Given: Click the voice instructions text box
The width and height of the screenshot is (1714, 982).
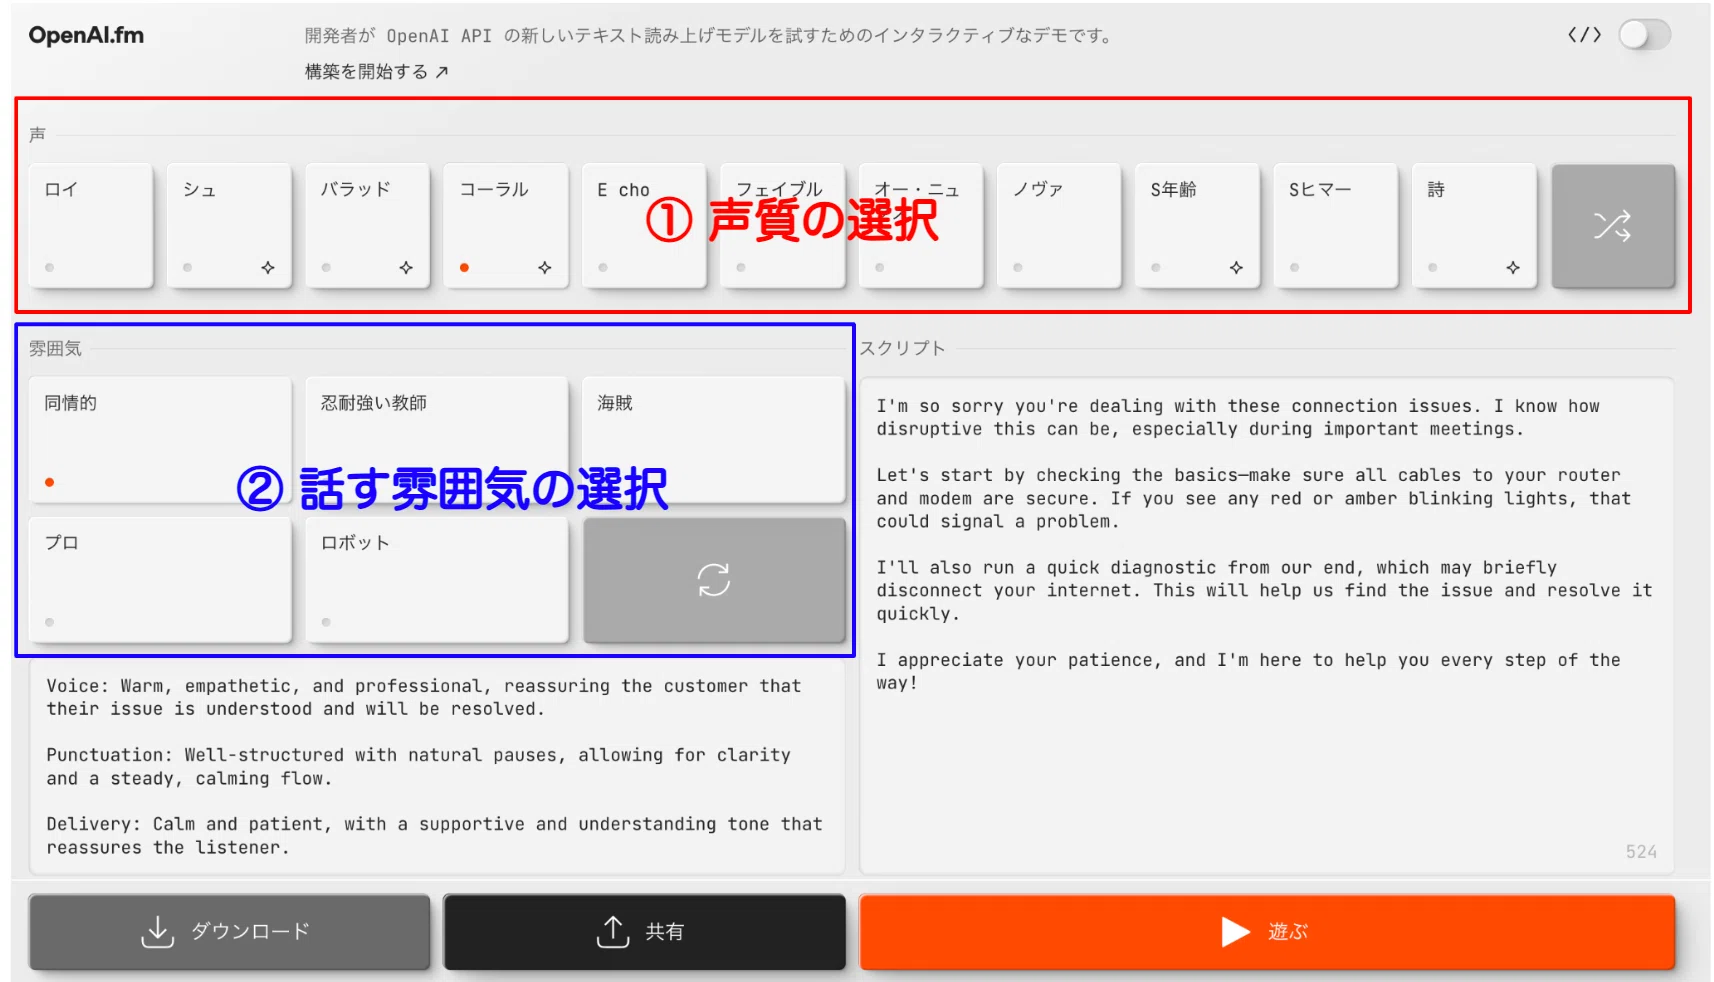Looking at the screenshot, I should 437,766.
